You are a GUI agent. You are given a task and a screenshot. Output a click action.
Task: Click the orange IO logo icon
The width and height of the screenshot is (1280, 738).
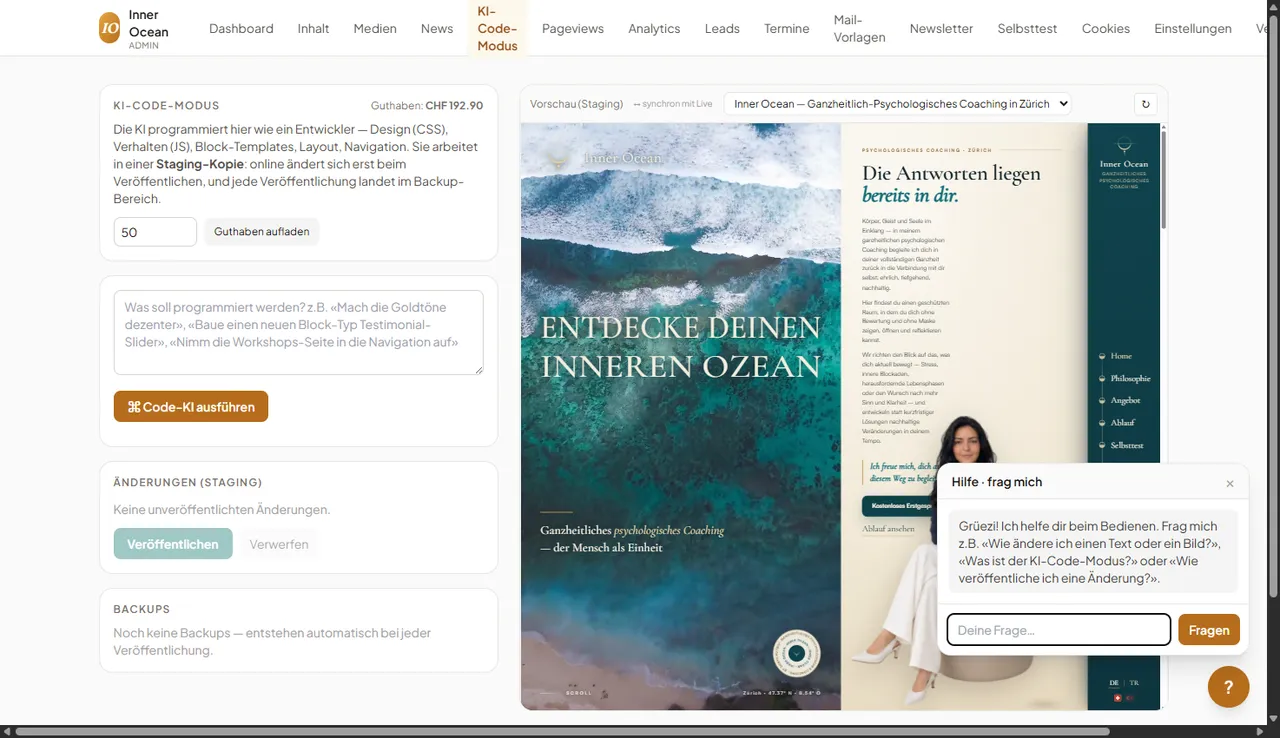(x=109, y=28)
